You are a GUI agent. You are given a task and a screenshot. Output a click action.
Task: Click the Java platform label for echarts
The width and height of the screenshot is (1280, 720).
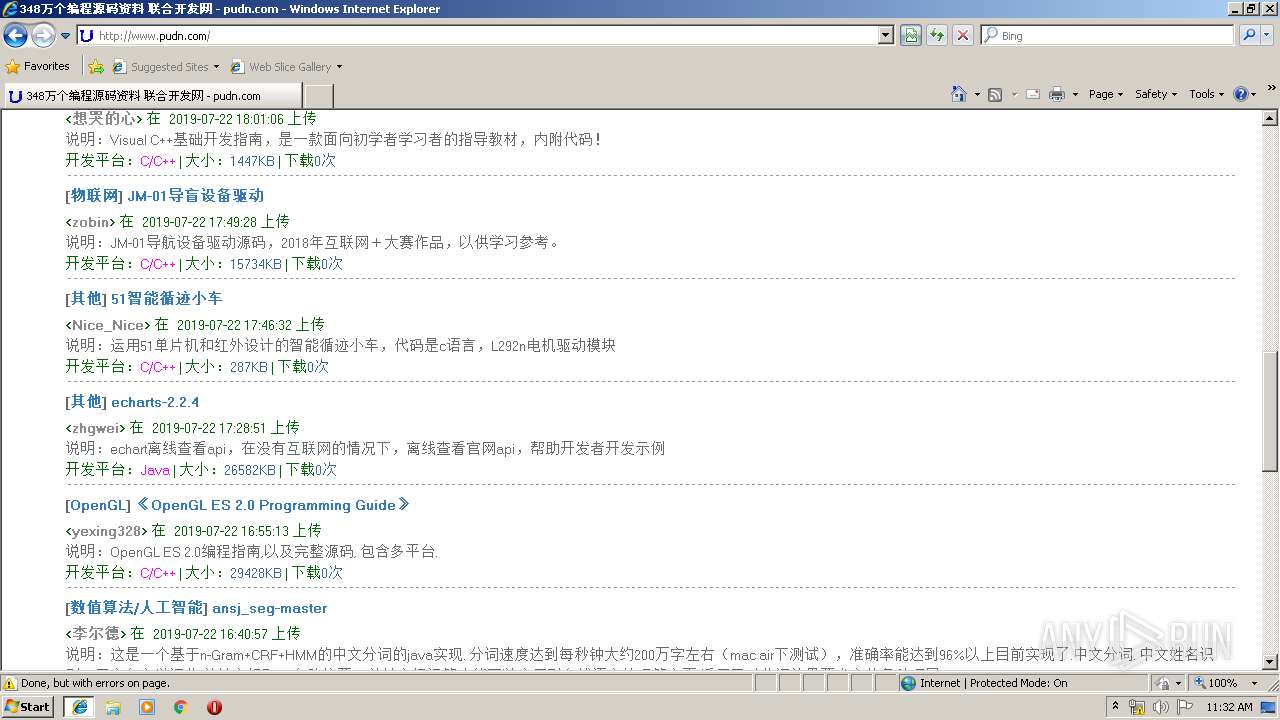tap(155, 470)
